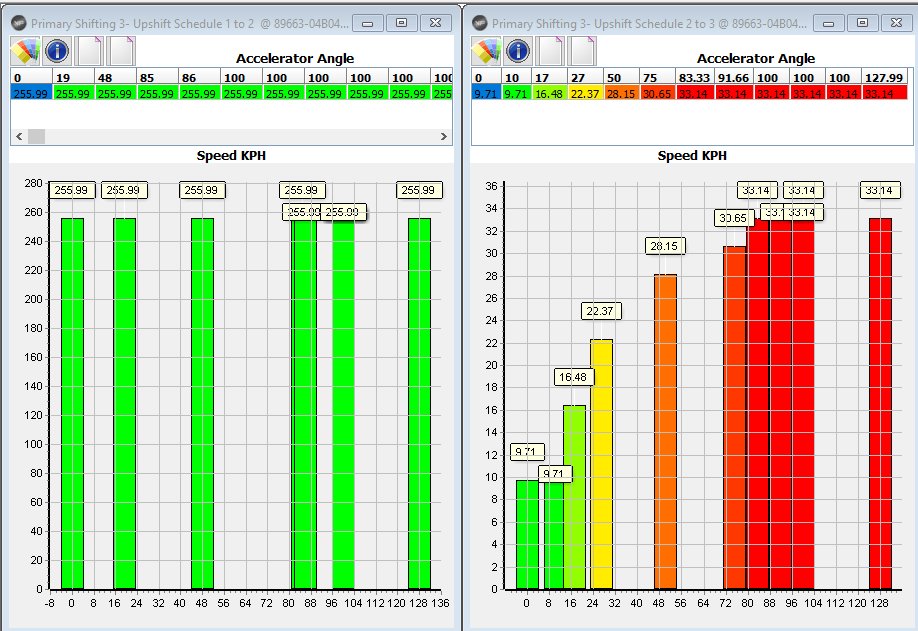The width and height of the screenshot is (918, 631).
Task: Click the last page icon in the 1 to 2 window toolbar
Action: click(121, 51)
